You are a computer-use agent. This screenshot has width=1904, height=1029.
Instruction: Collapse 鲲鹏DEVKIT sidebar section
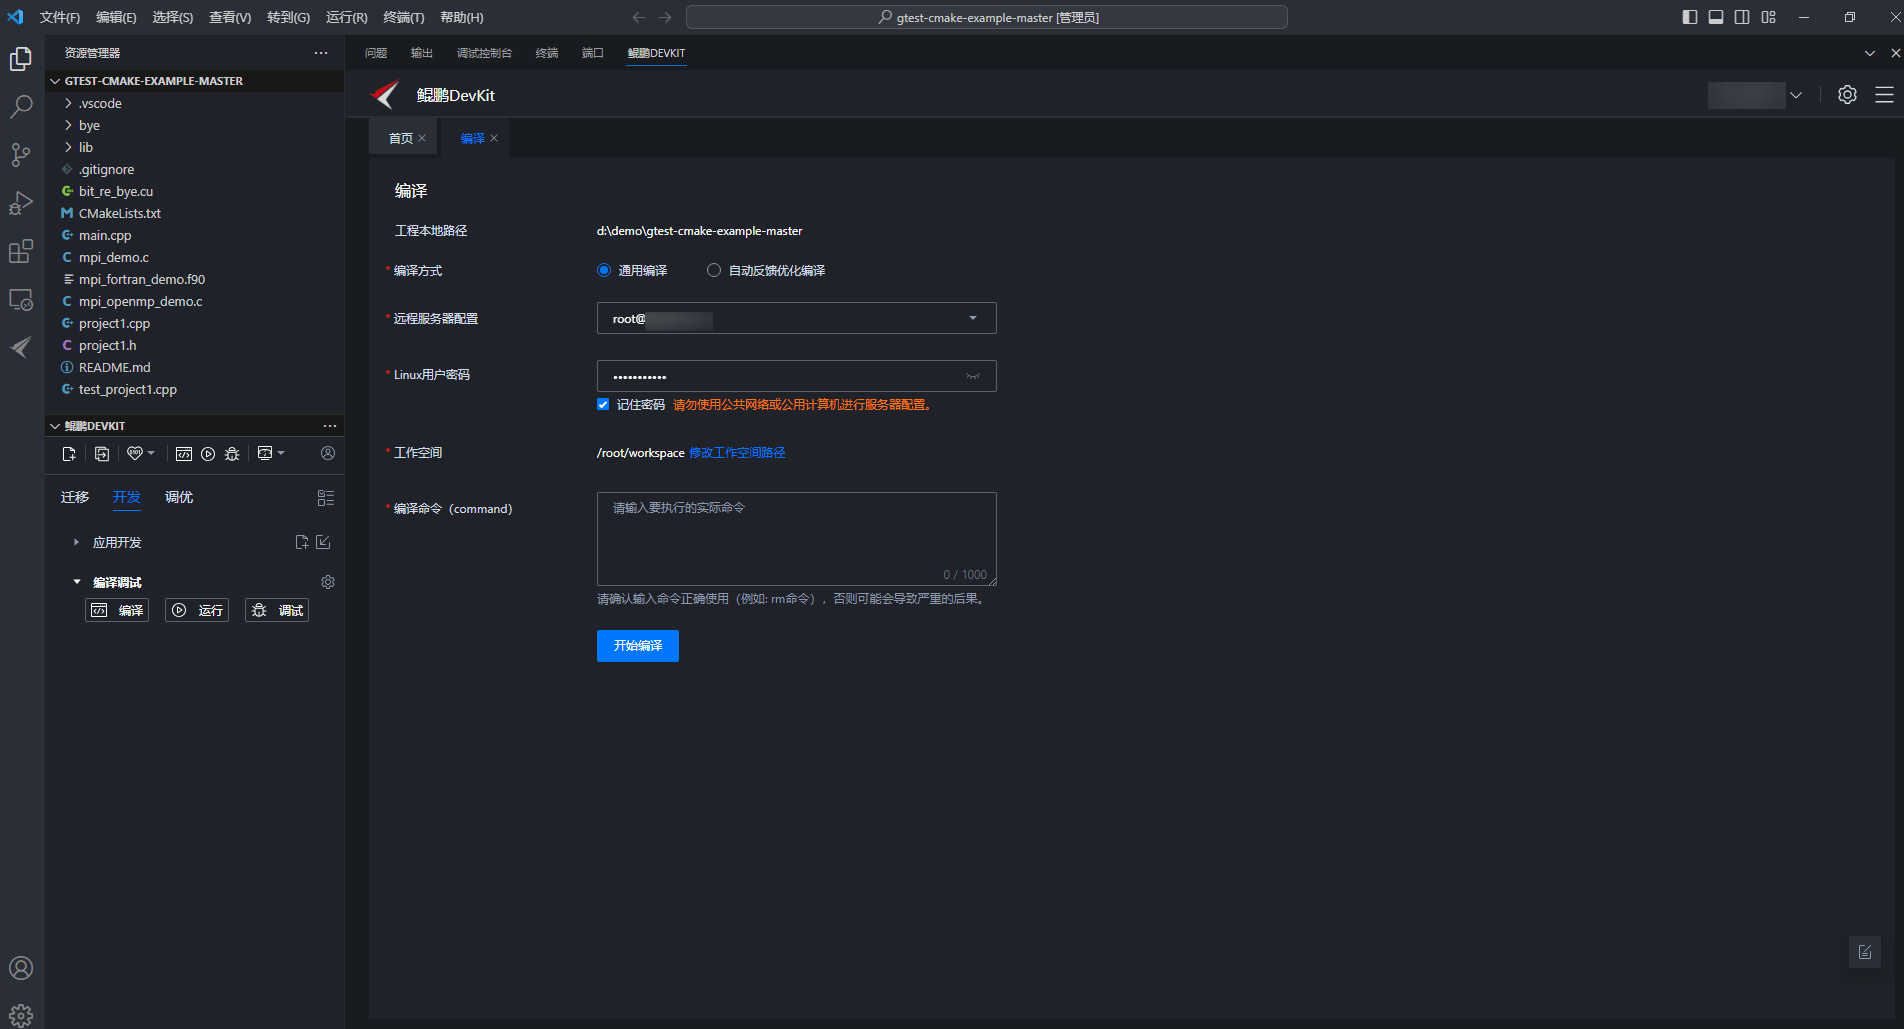click(x=55, y=426)
